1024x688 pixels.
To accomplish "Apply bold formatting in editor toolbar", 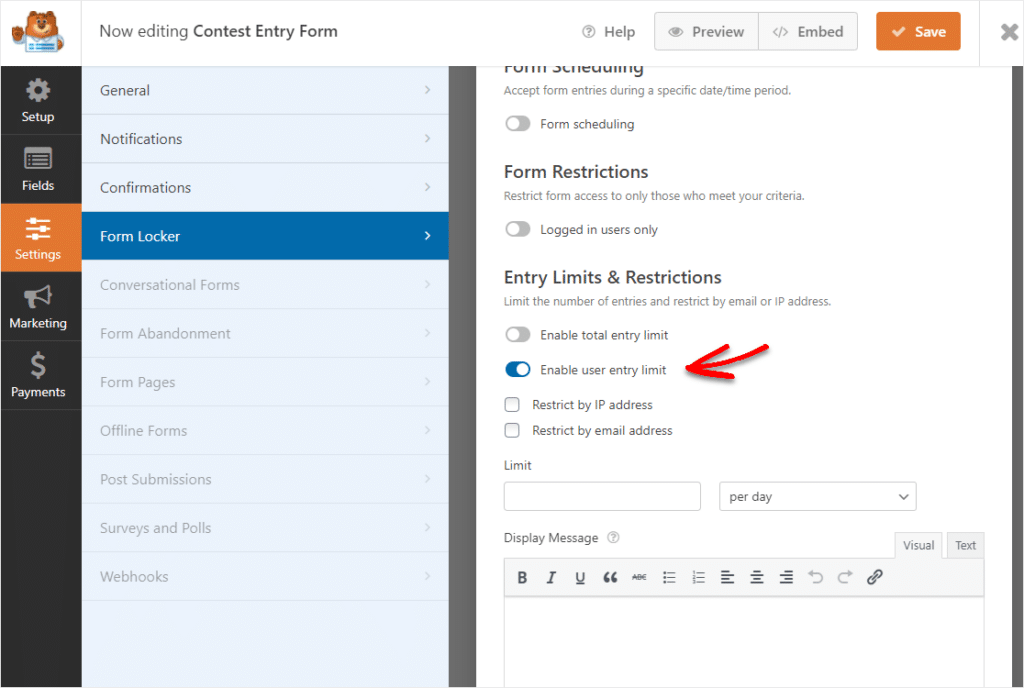I will (522, 577).
